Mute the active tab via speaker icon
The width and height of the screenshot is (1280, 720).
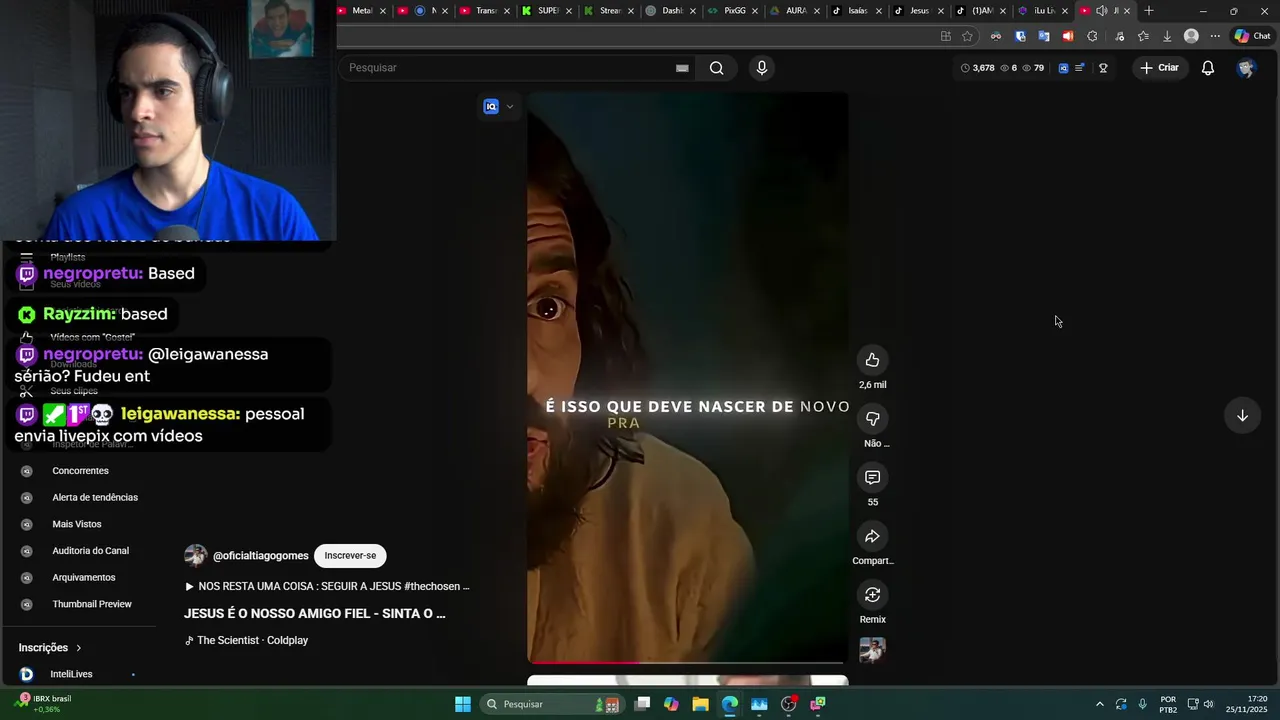point(1101,11)
